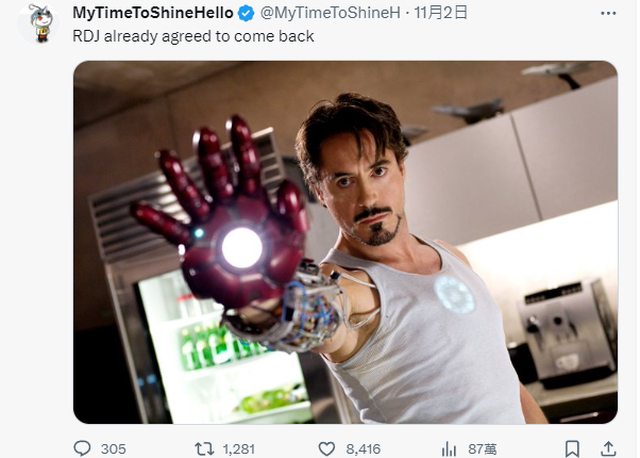Screen dimensions: 640x458
Task: Open the attached tweet photo
Action: pyautogui.click(x=345, y=242)
